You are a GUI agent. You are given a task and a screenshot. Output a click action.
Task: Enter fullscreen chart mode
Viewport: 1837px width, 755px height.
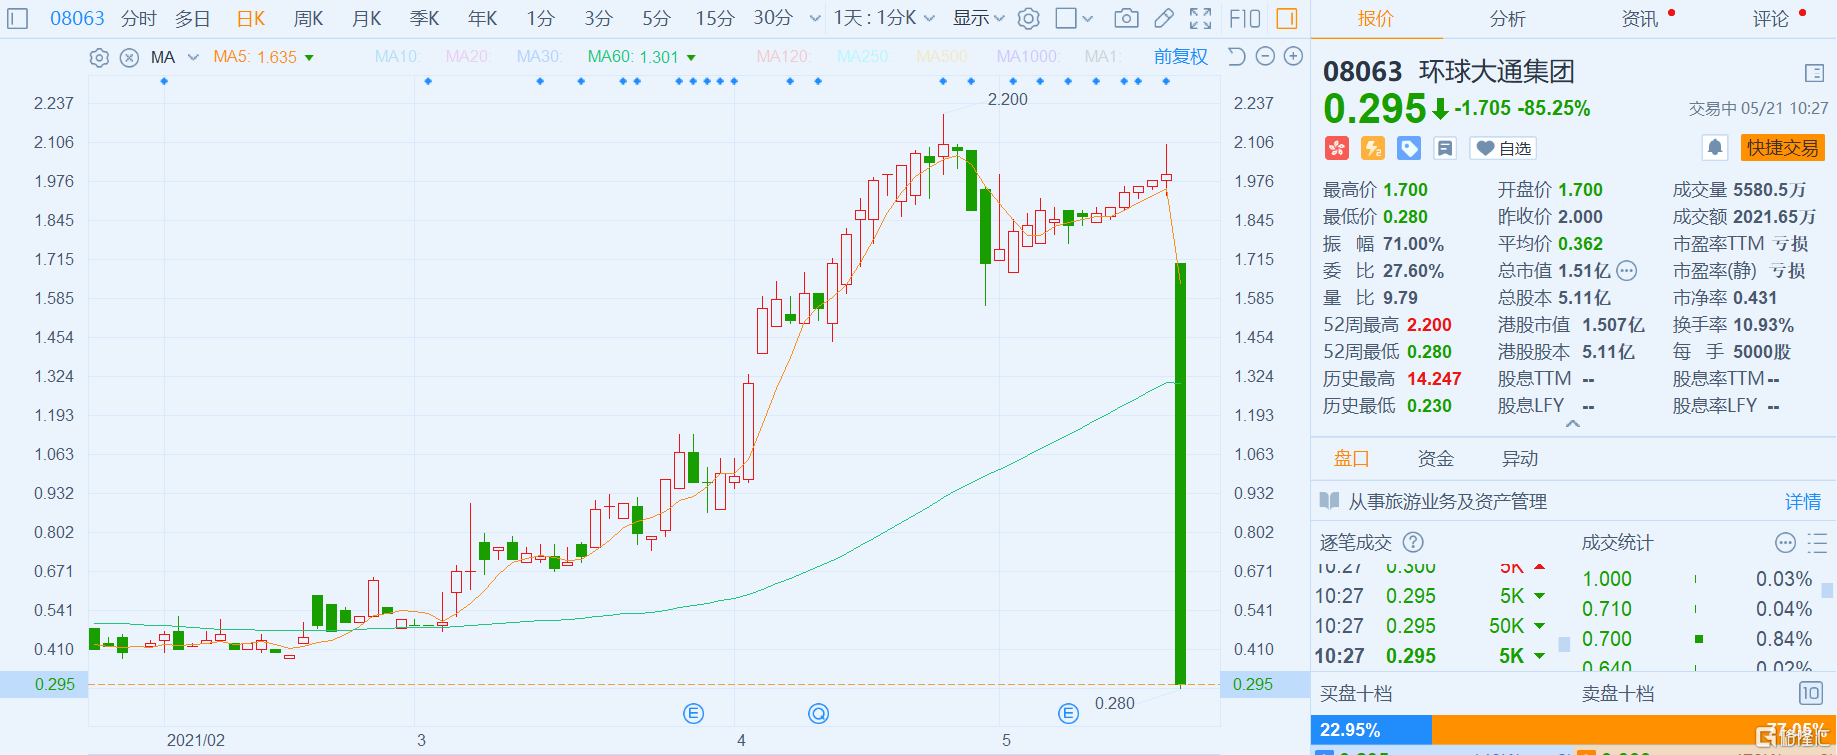(x=1201, y=18)
